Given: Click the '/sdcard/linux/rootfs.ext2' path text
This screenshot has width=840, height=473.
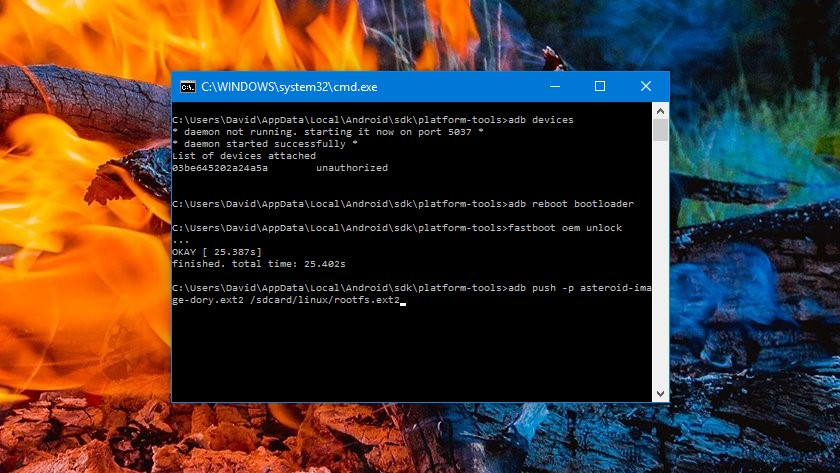Looking at the screenshot, I should (x=325, y=299).
